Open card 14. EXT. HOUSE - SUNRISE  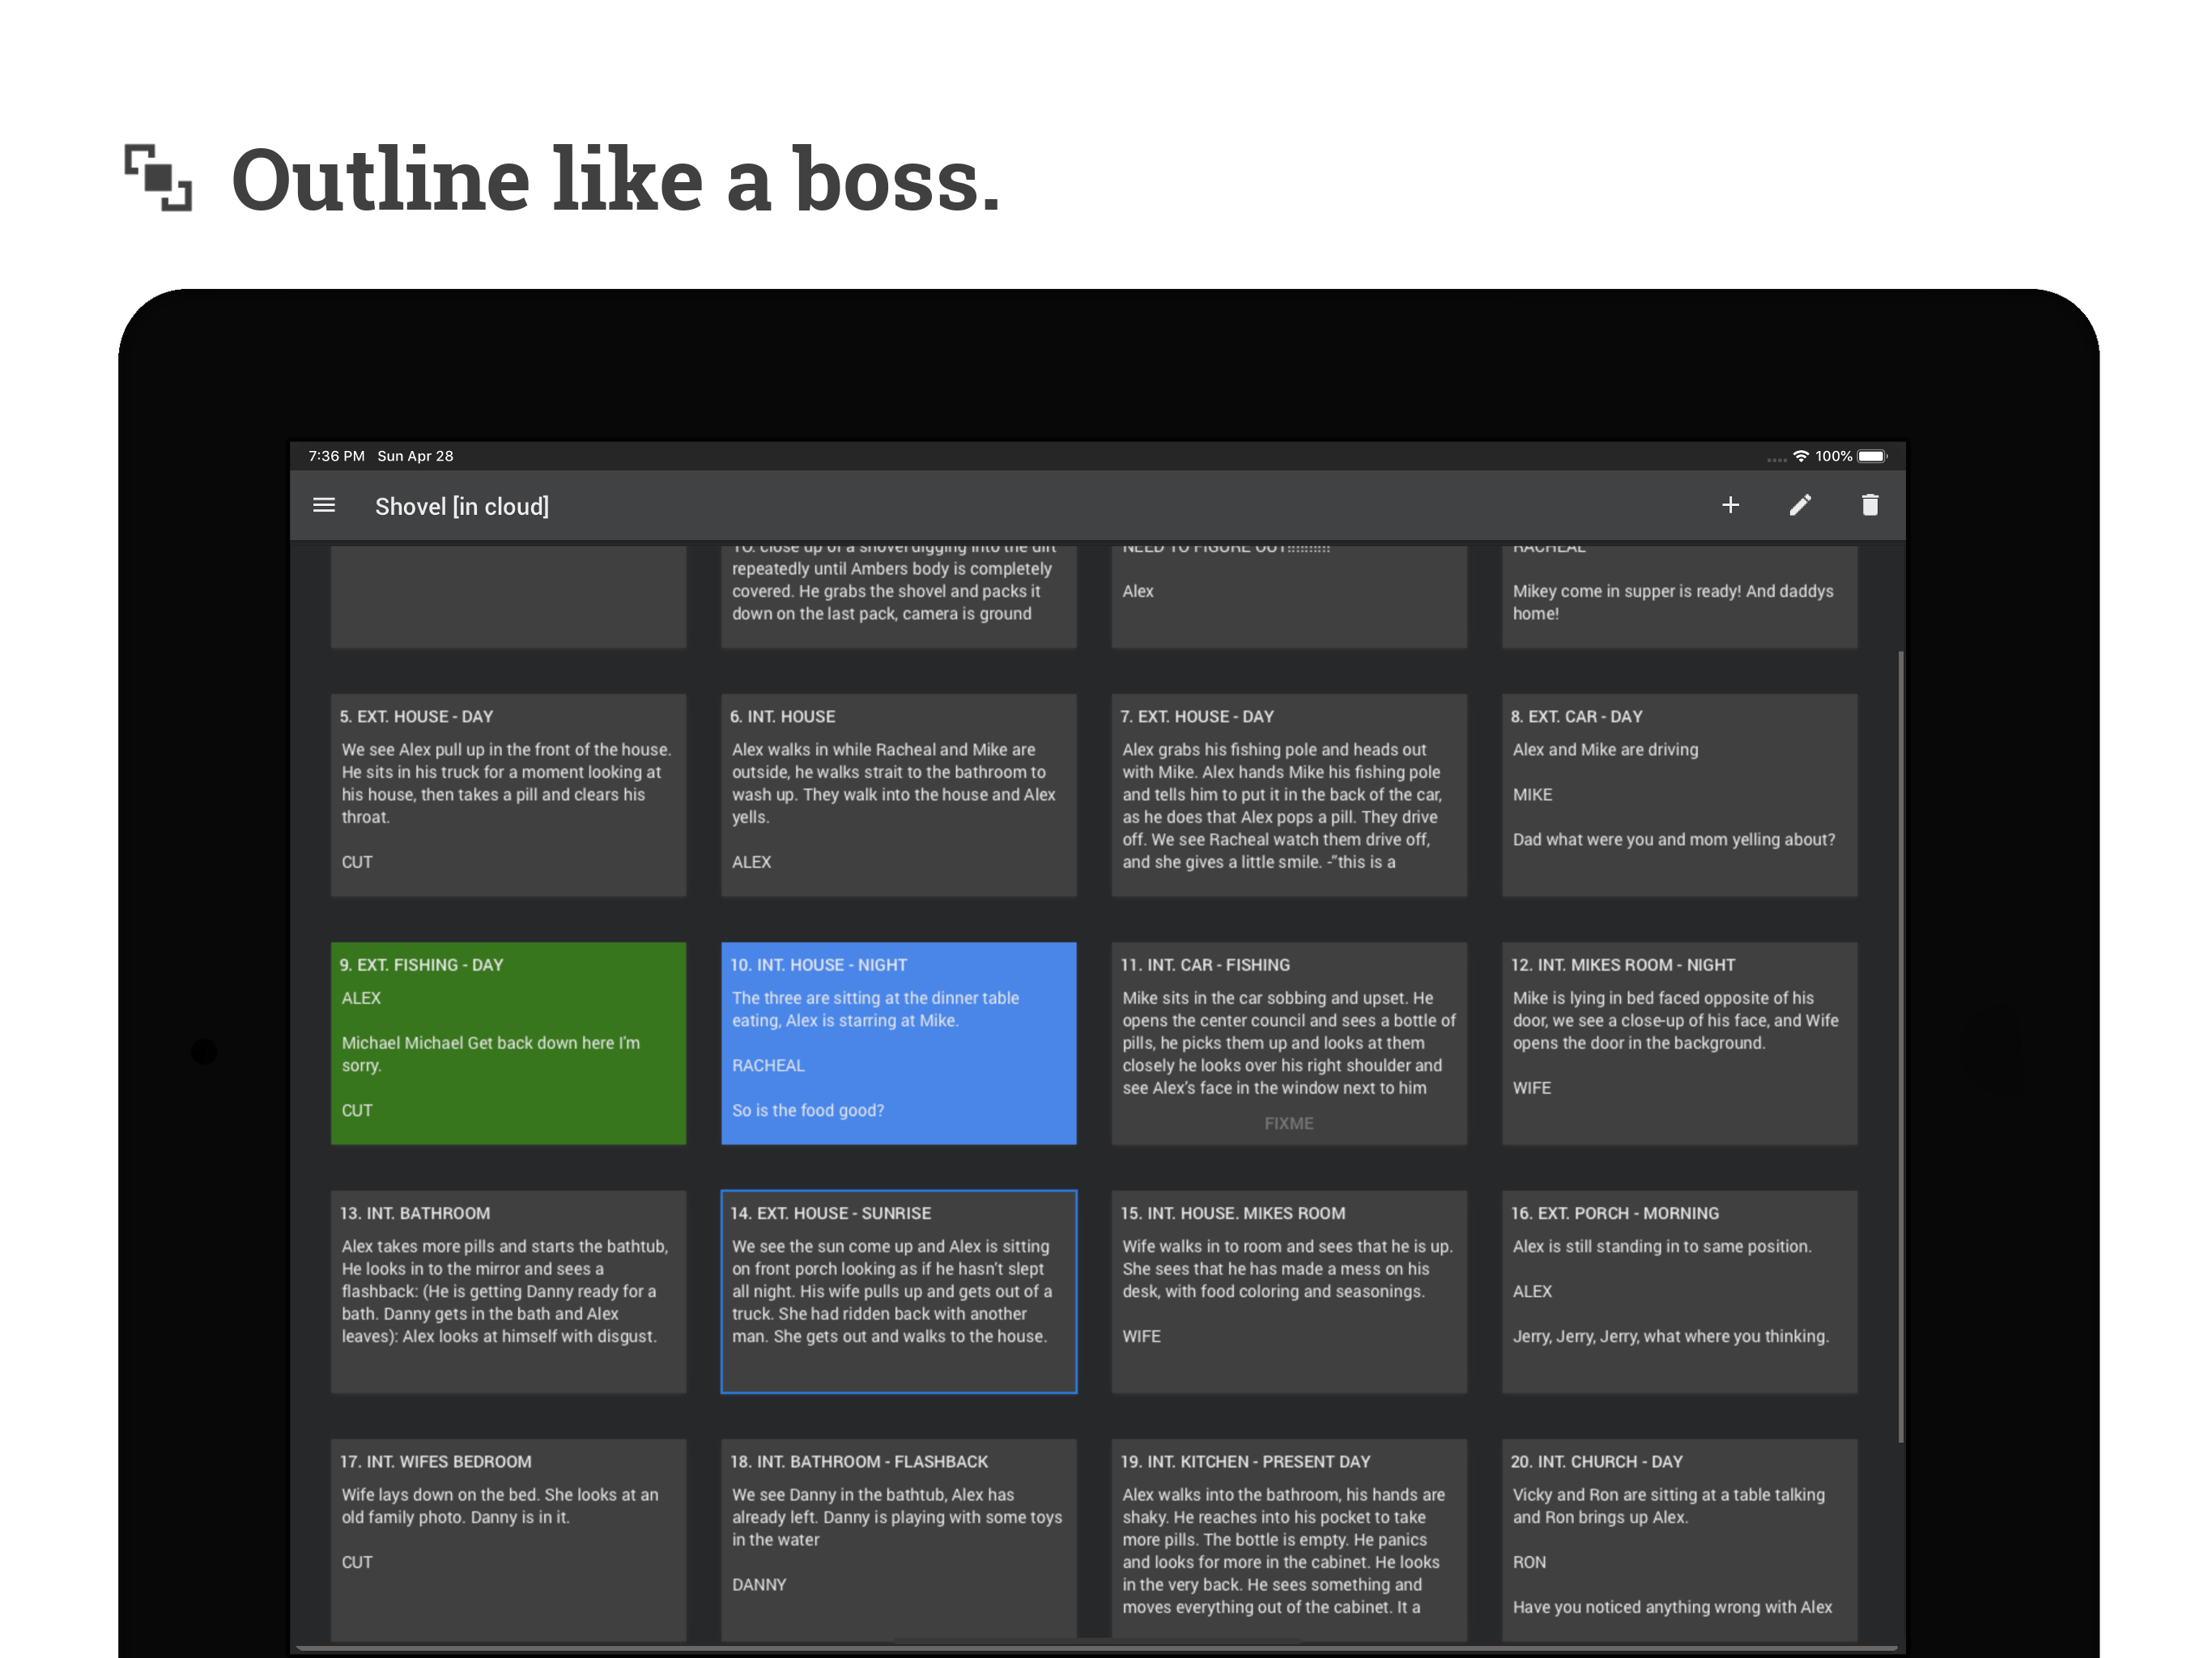[x=898, y=1291]
